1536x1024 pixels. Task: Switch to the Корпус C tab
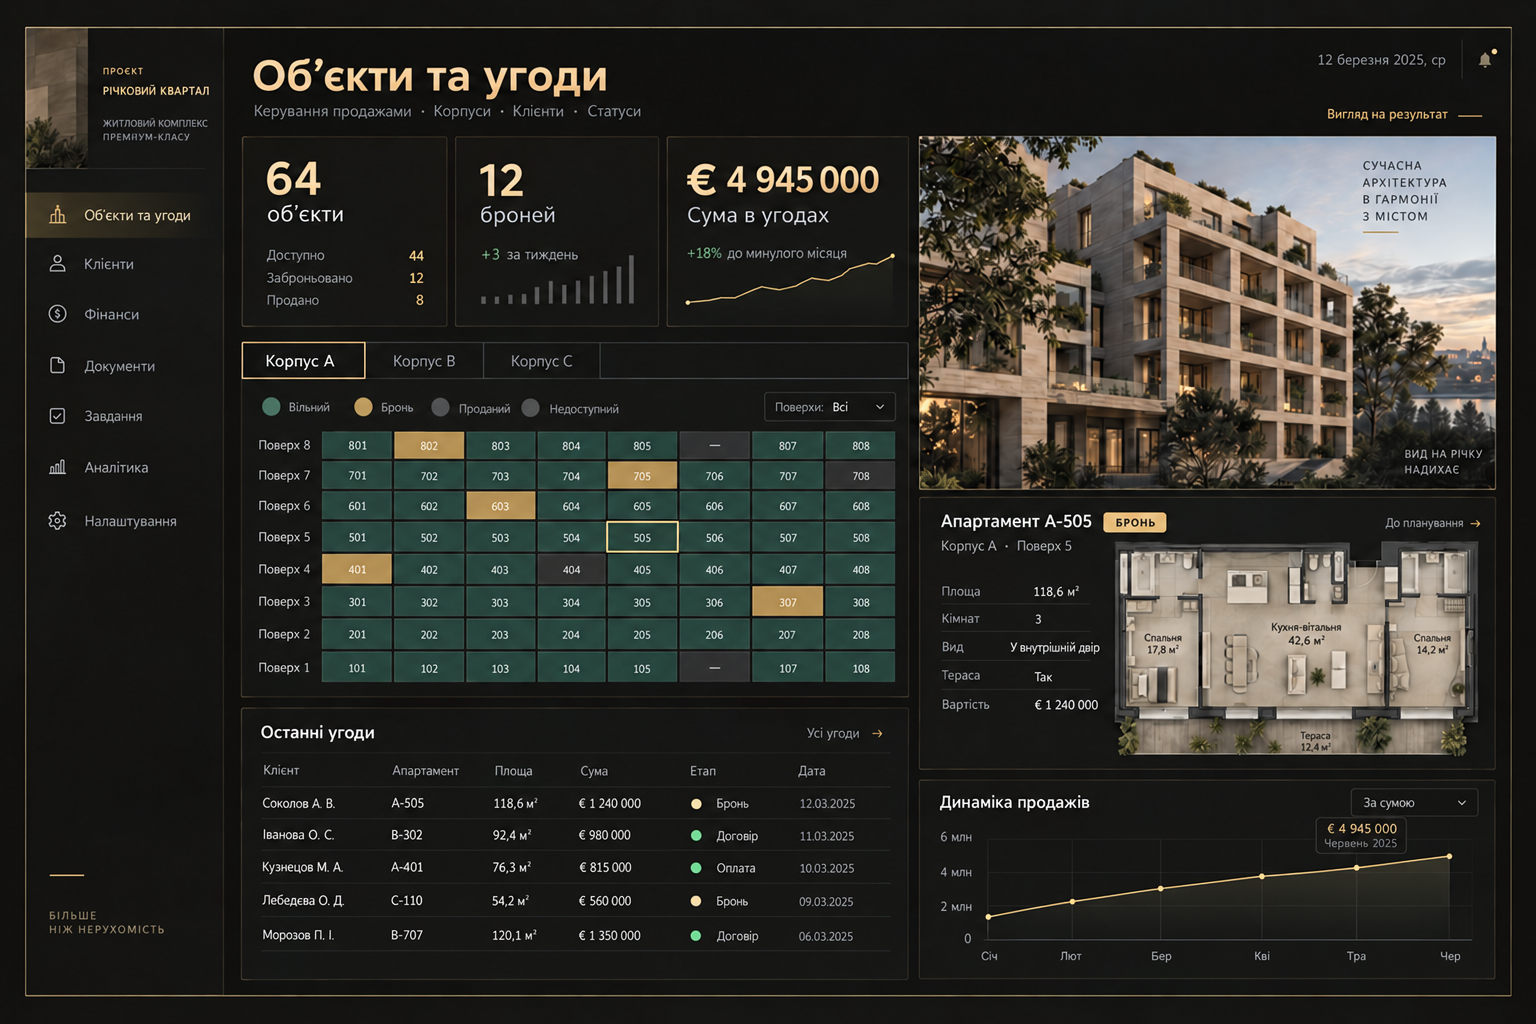pos(542,361)
